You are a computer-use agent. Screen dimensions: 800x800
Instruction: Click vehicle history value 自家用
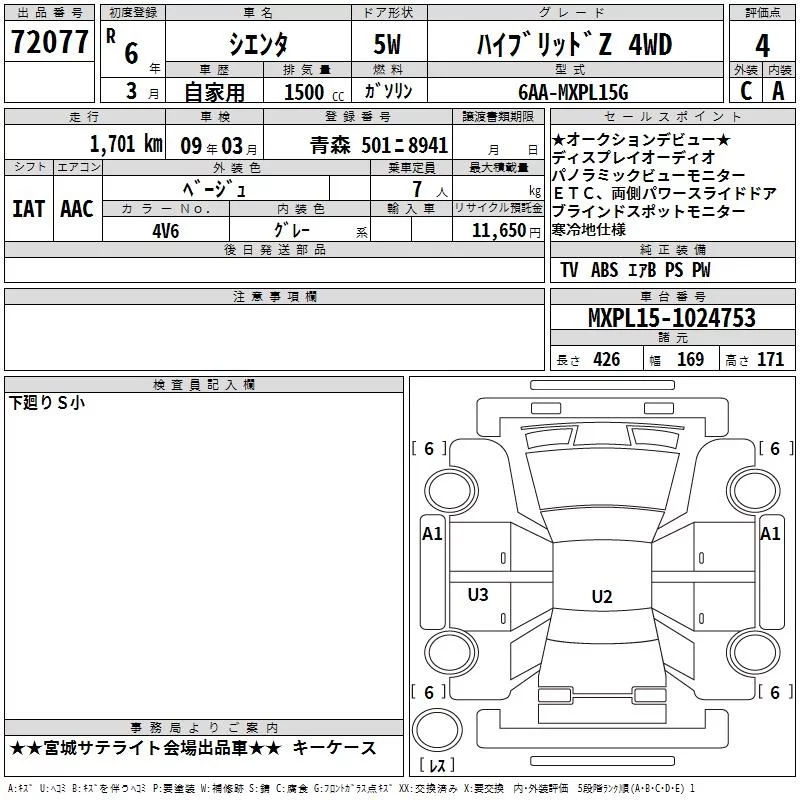pos(214,92)
